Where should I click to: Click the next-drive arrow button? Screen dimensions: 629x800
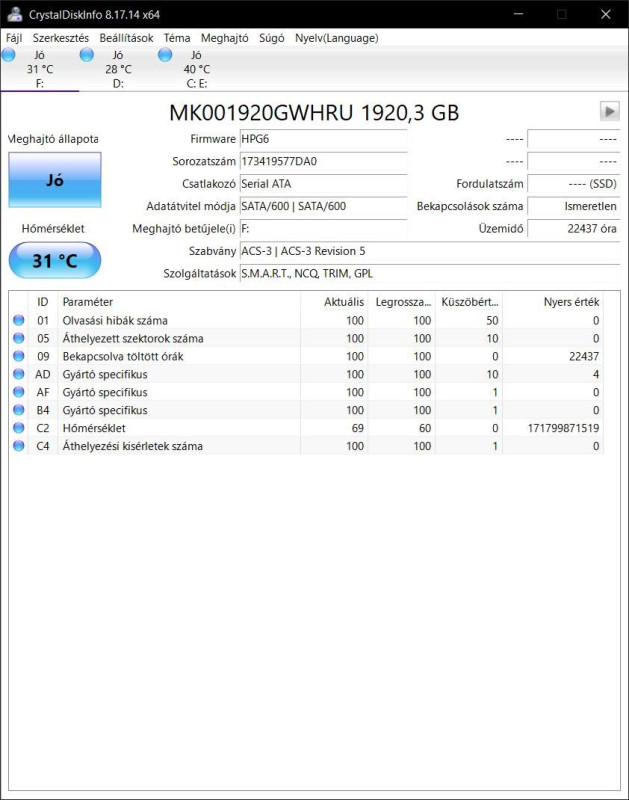[x=610, y=111]
